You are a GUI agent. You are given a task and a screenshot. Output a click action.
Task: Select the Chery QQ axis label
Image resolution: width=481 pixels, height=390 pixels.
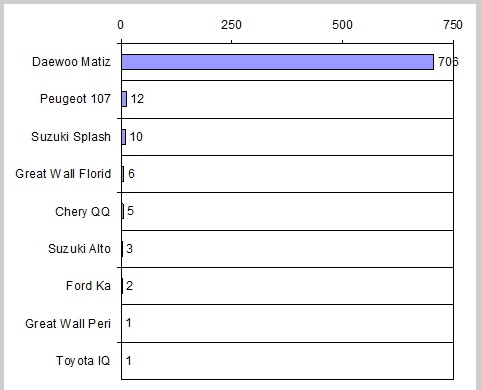click(82, 212)
